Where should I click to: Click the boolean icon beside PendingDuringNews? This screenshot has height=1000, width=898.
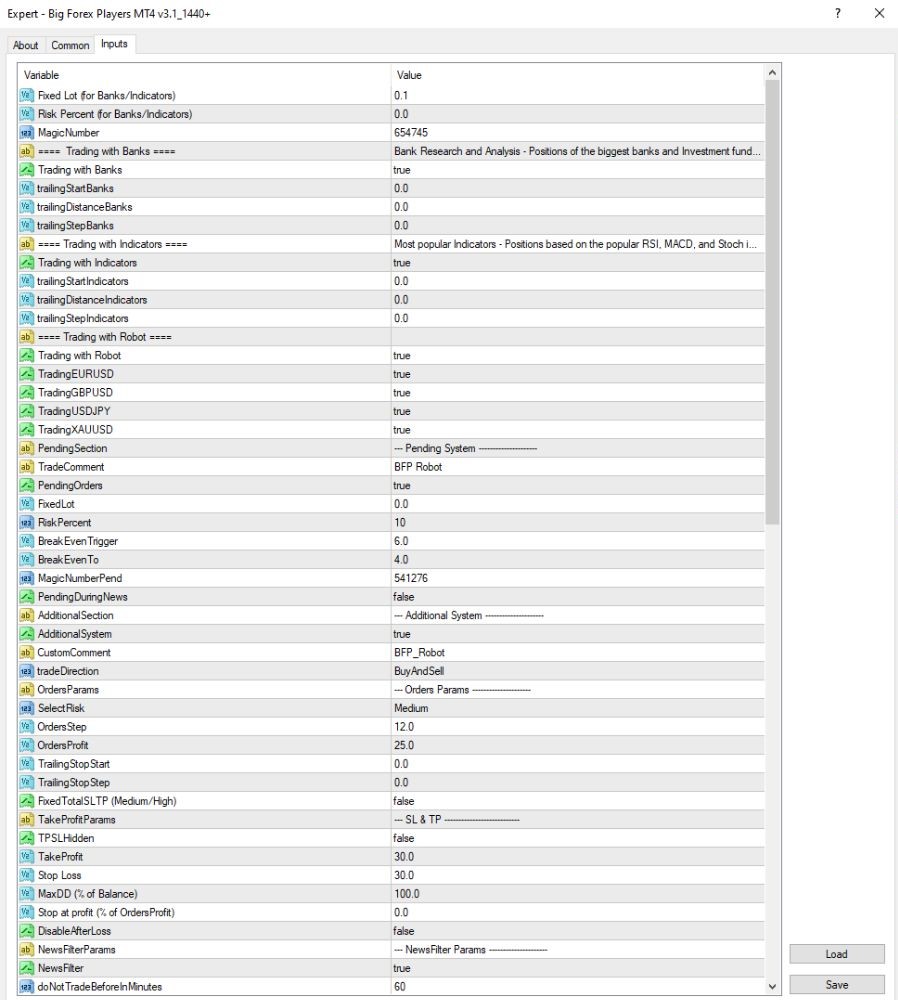[x=26, y=596]
